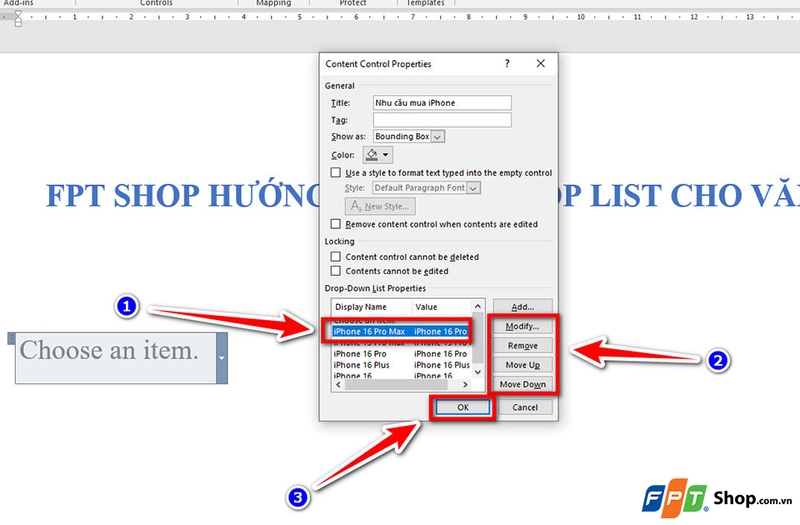Click the list scroll up arrow
Image resolution: width=800 pixels, height=525 pixels.
coord(478,306)
